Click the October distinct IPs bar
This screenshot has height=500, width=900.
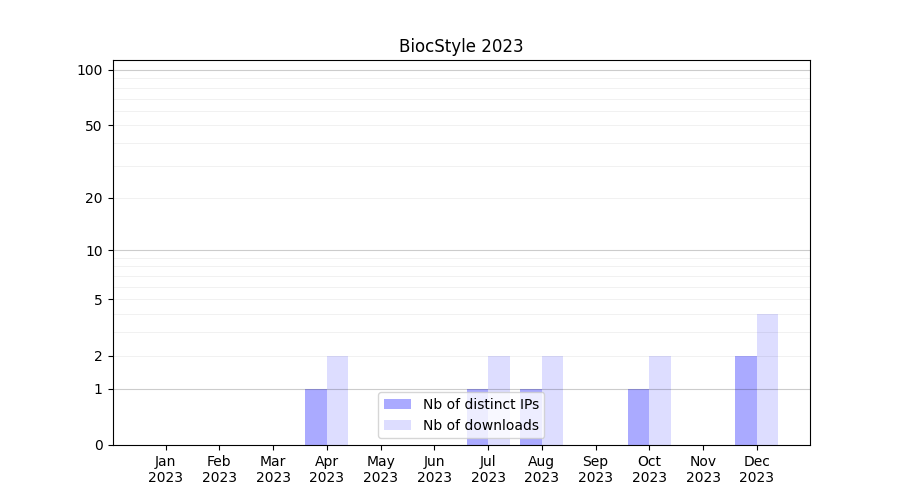coord(638,417)
